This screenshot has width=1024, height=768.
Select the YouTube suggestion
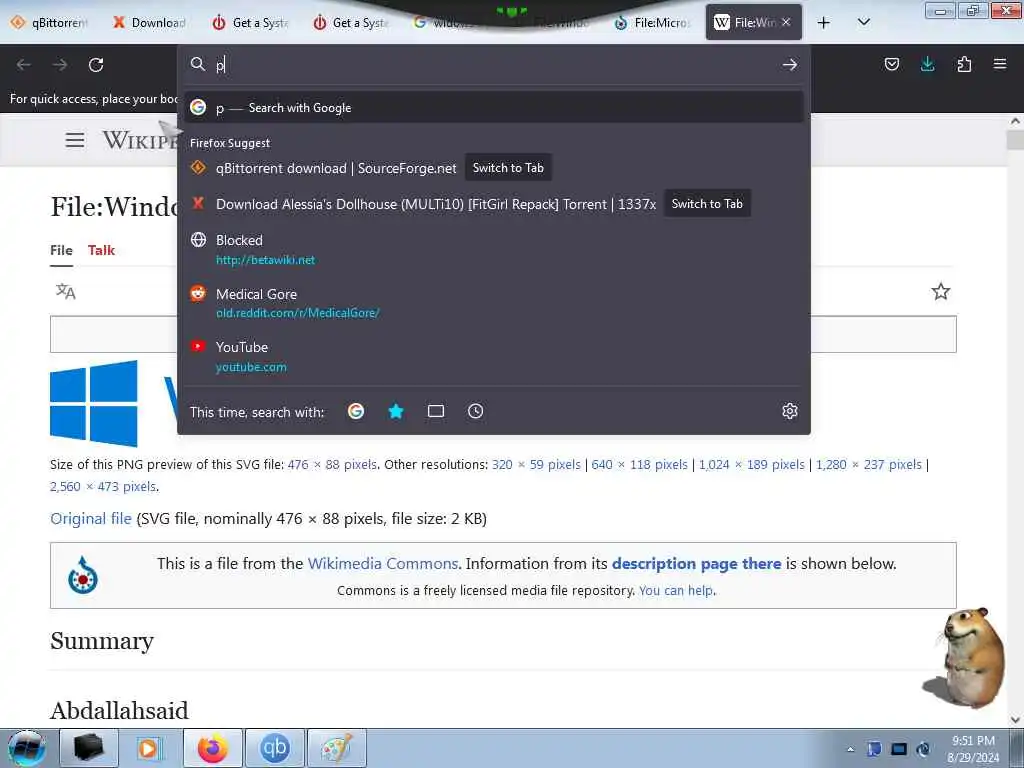(494, 357)
